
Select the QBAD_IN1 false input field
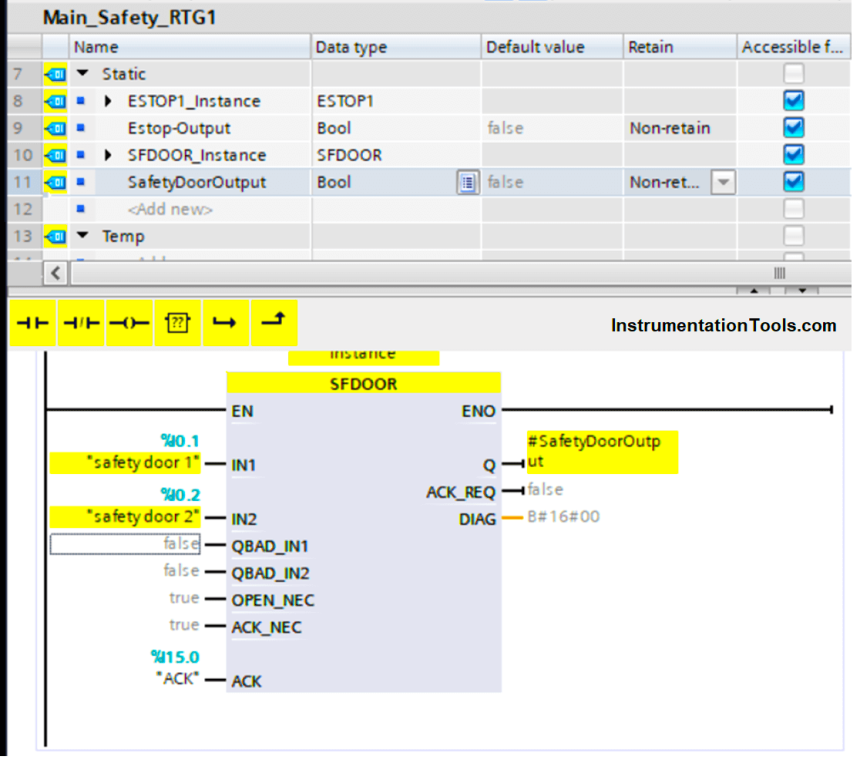coord(125,544)
